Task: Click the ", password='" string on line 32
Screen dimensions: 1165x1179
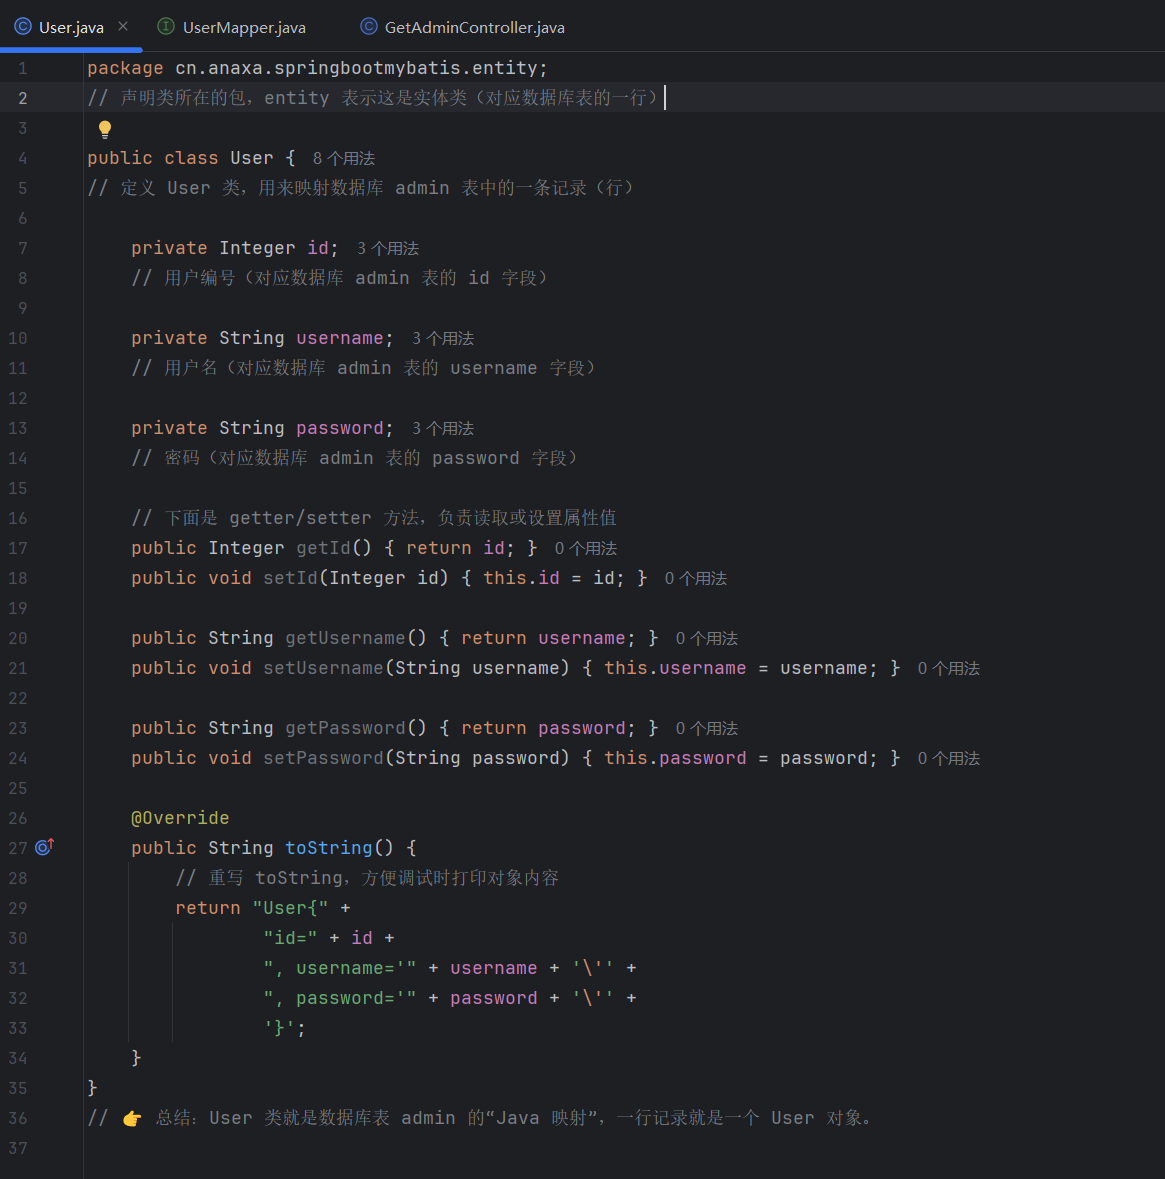Action: click(340, 999)
